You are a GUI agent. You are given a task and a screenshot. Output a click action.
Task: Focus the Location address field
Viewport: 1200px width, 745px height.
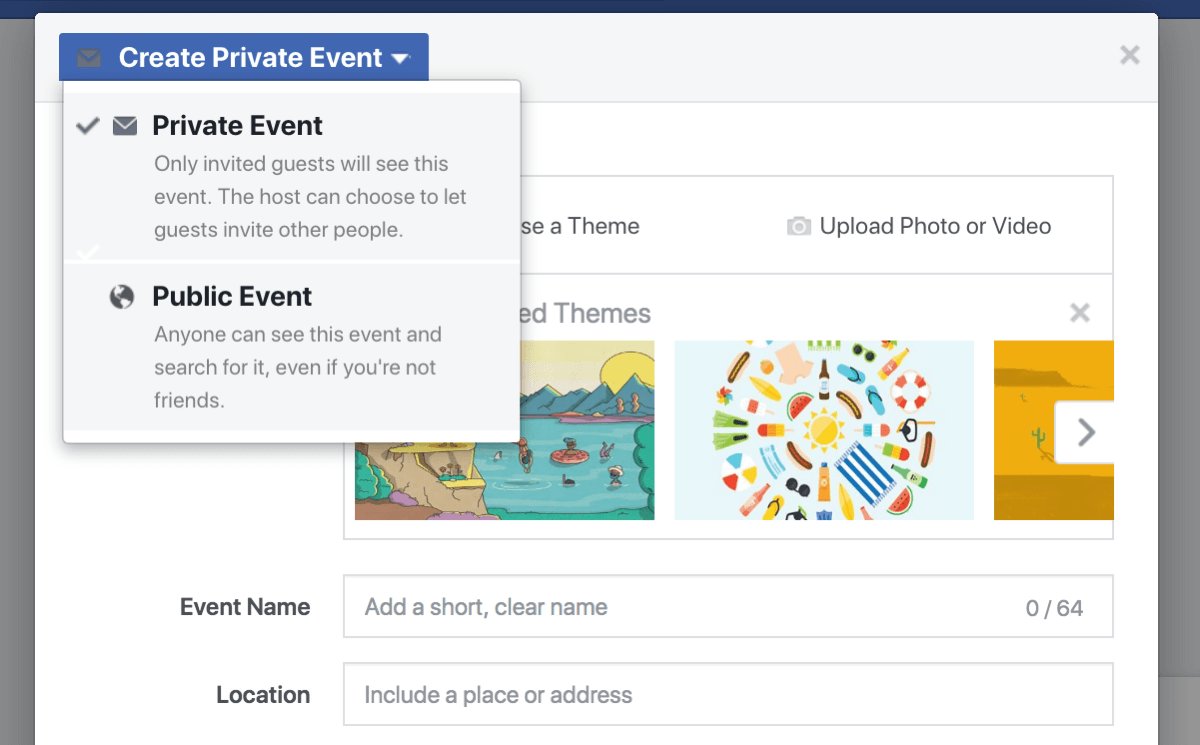[728, 694]
